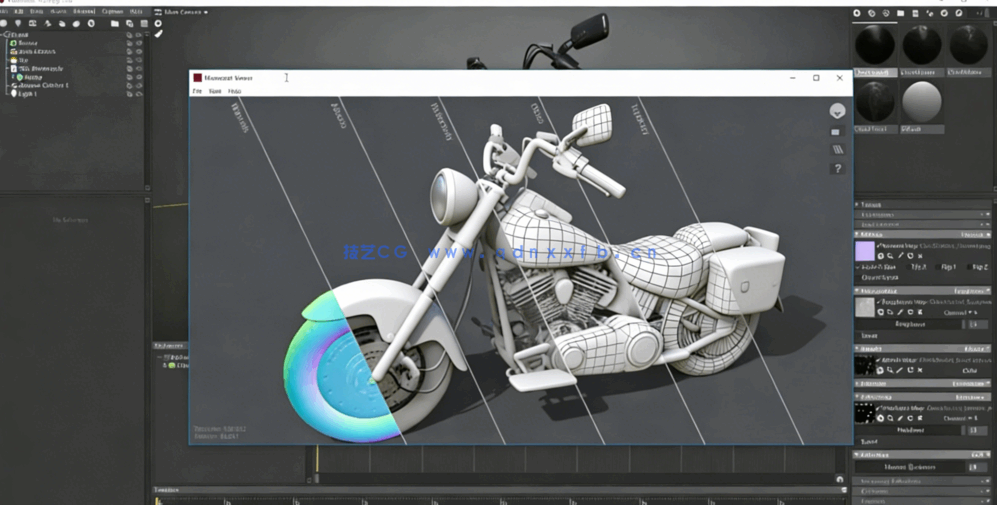Click the small rectangle icon in the viewer sidebar
The image size is (997, 505).
tap(835, 132)
